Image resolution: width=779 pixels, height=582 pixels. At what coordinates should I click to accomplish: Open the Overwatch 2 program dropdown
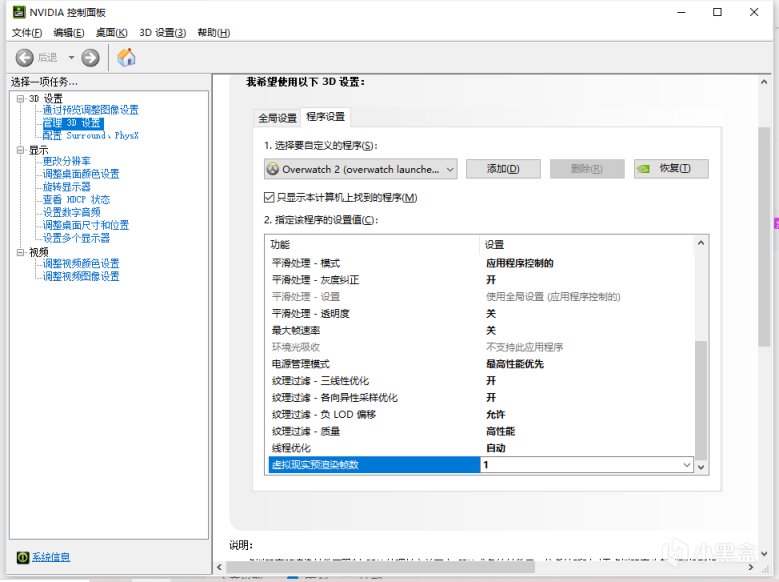tap(361, 169)
